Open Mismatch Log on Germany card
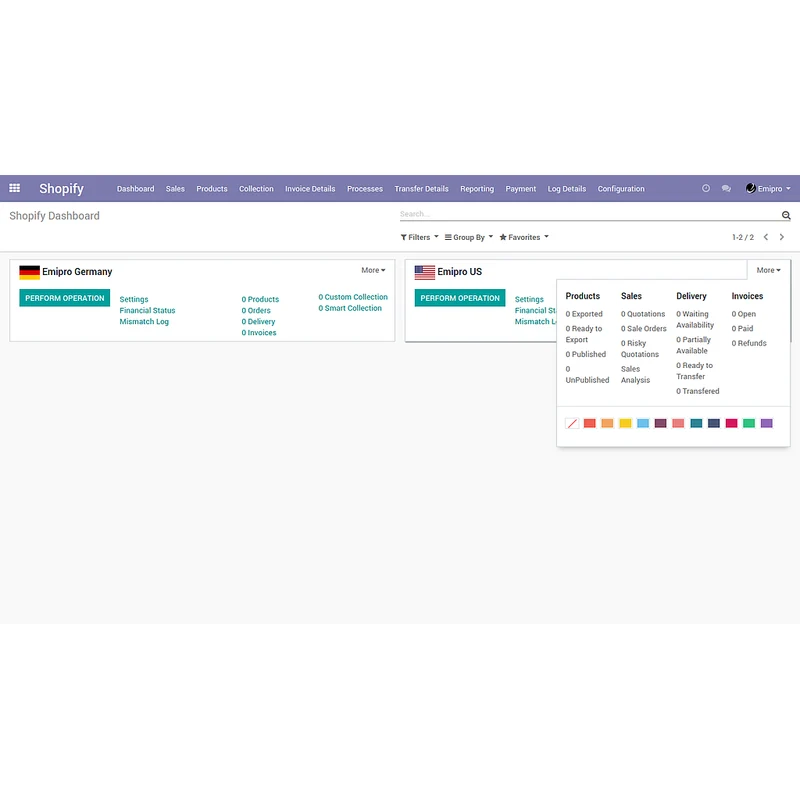Viewport: 800px width, 800px height. [144, 322]
